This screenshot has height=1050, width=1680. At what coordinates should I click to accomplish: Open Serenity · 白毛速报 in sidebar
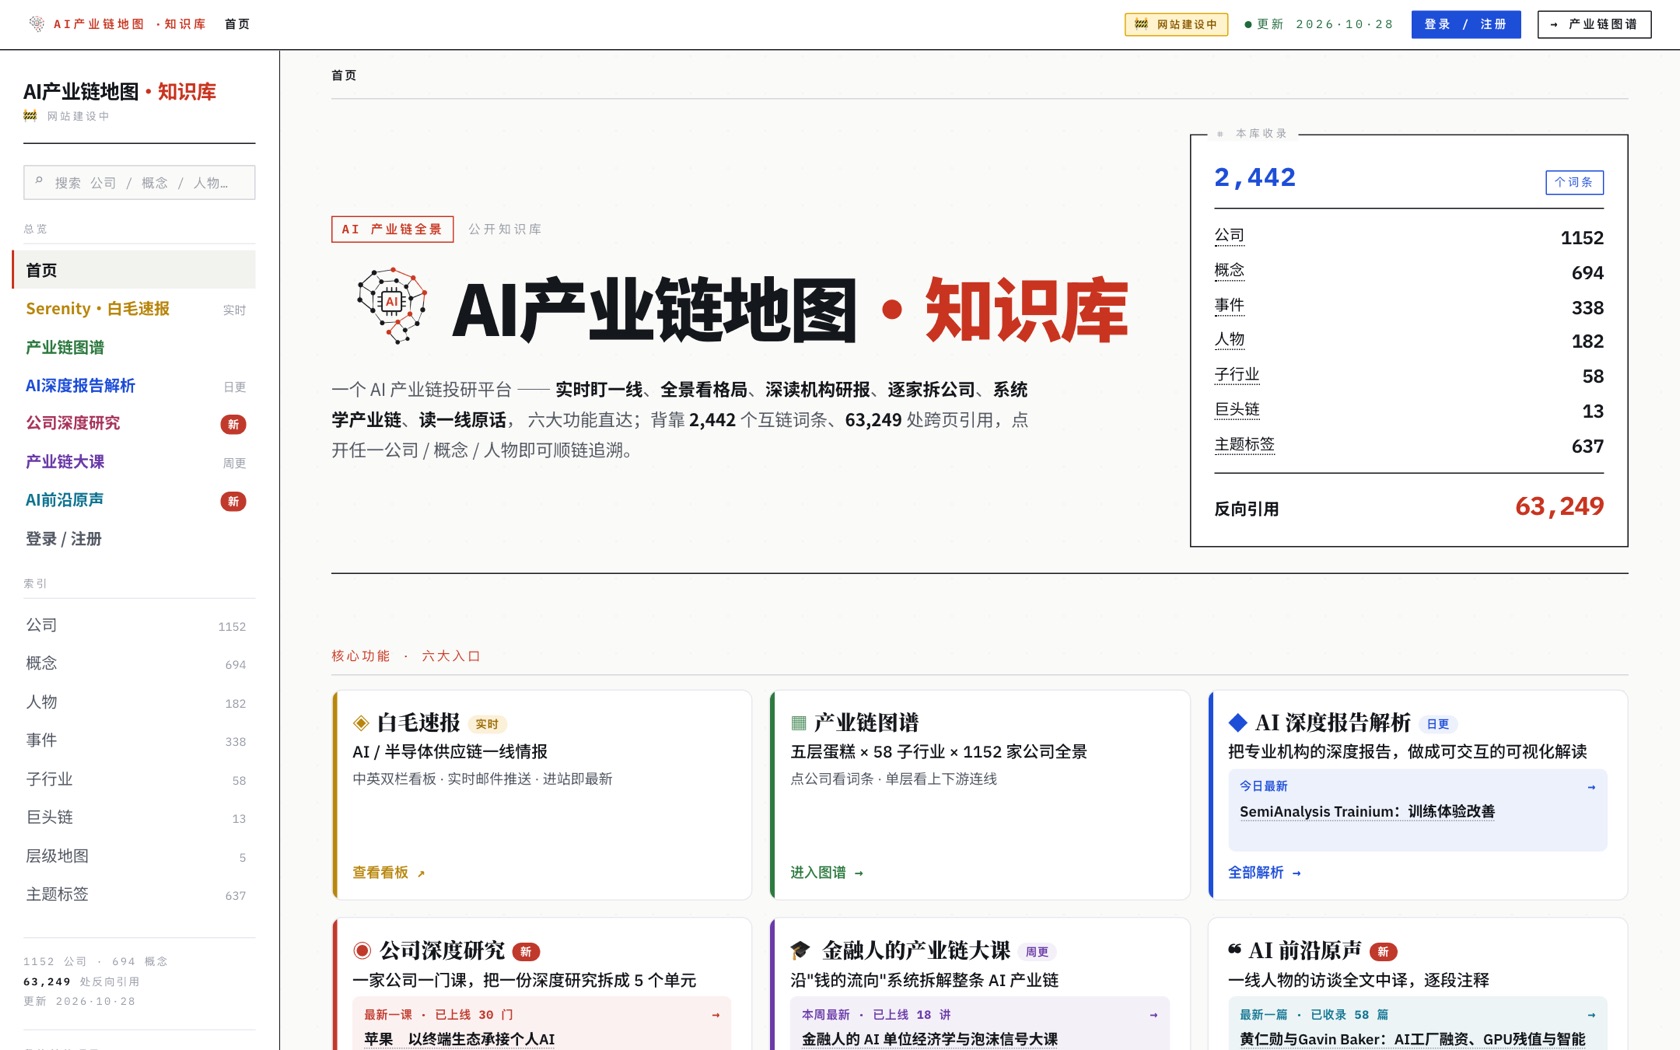(134, 309)
